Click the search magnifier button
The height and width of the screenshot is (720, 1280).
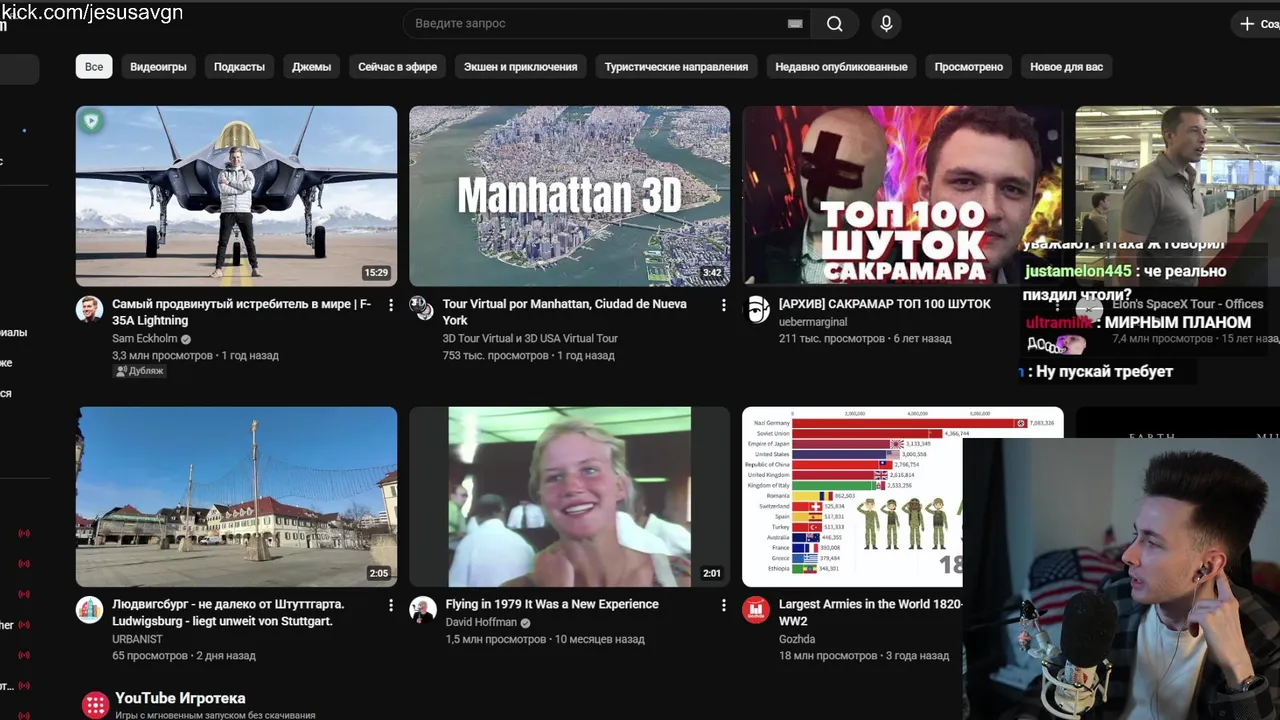(x=834, y=24)
